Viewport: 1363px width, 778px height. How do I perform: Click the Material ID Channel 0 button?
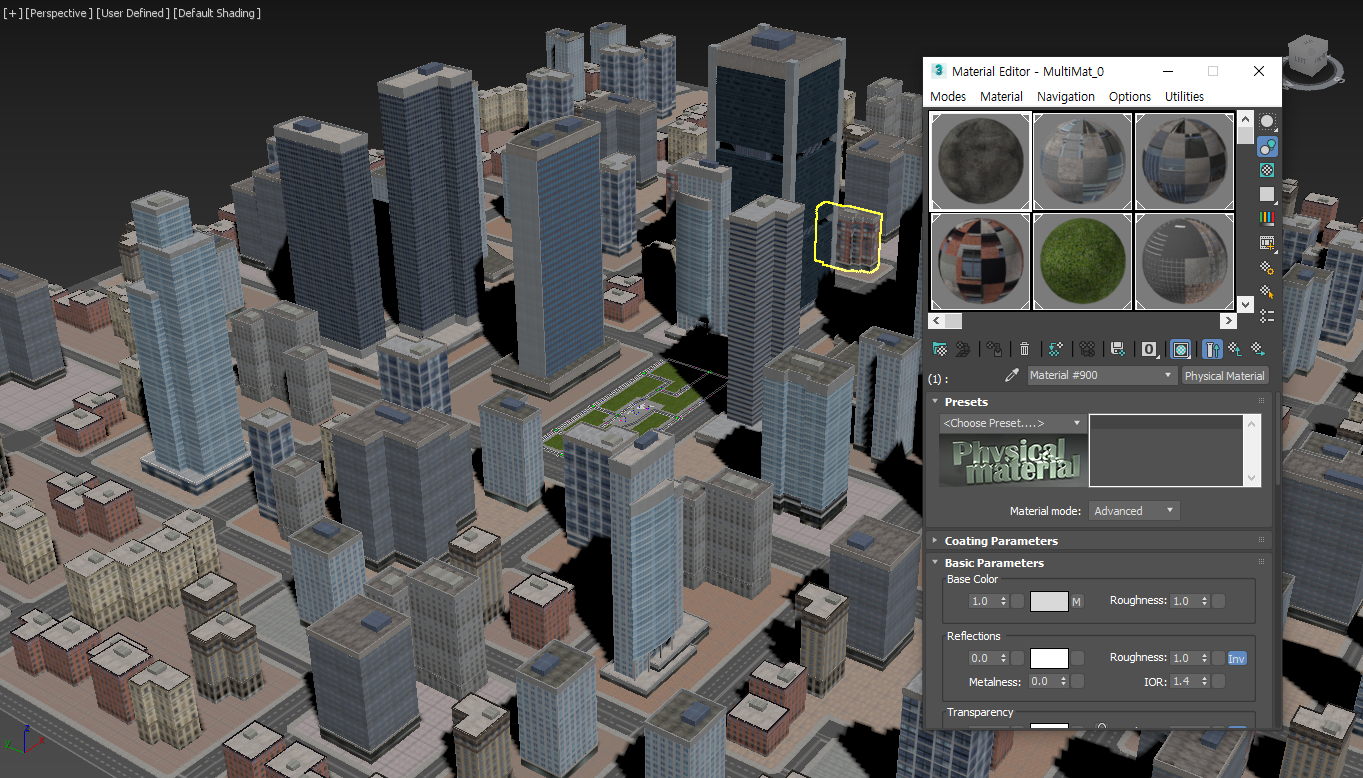tap(1149, 349)
